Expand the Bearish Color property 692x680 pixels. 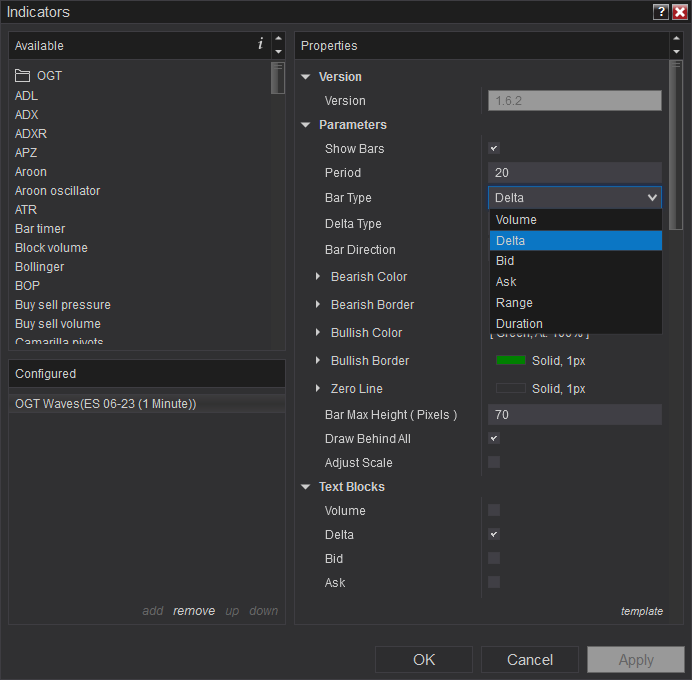pyautogui.click(x=318, y=277)
